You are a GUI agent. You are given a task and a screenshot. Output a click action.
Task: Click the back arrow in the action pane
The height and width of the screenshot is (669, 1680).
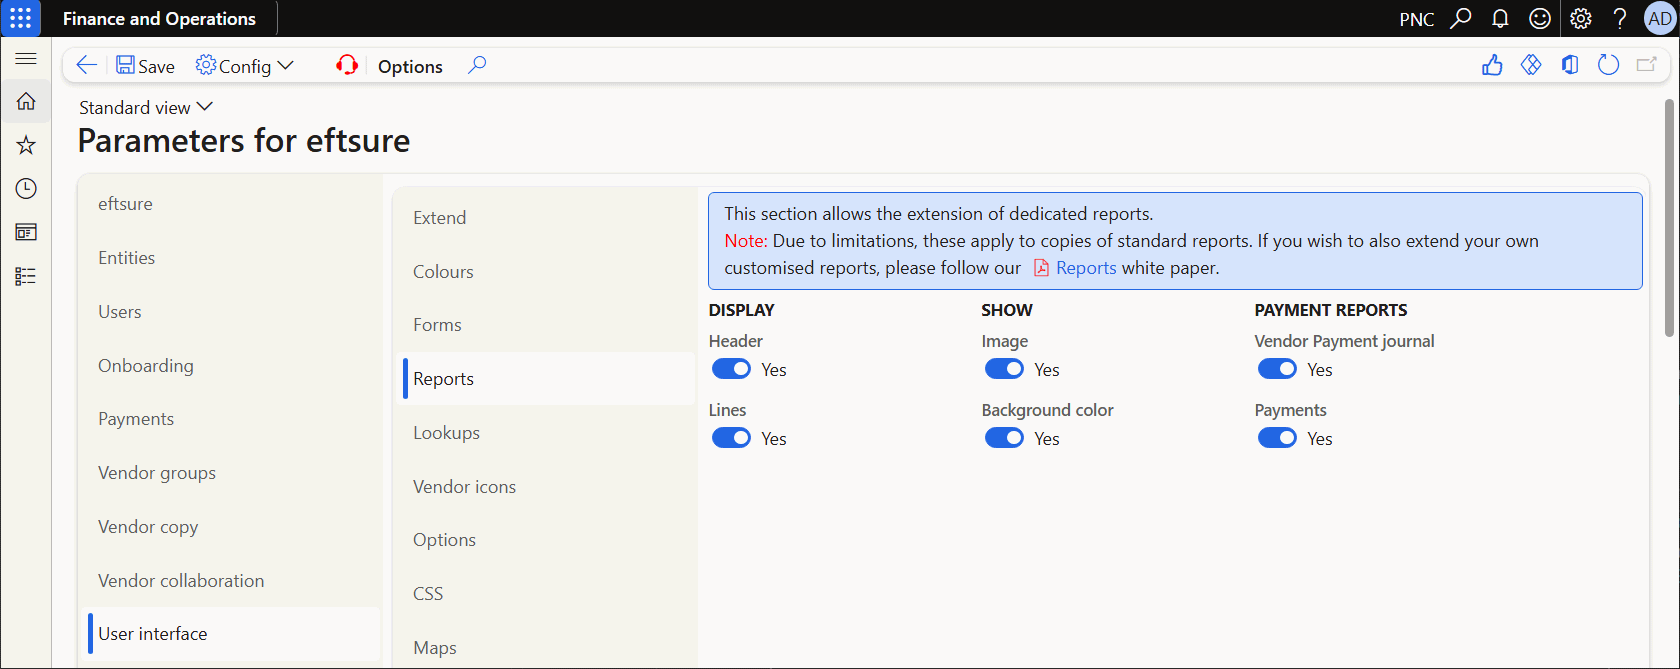pyautogui.click(x=86, y=65)
